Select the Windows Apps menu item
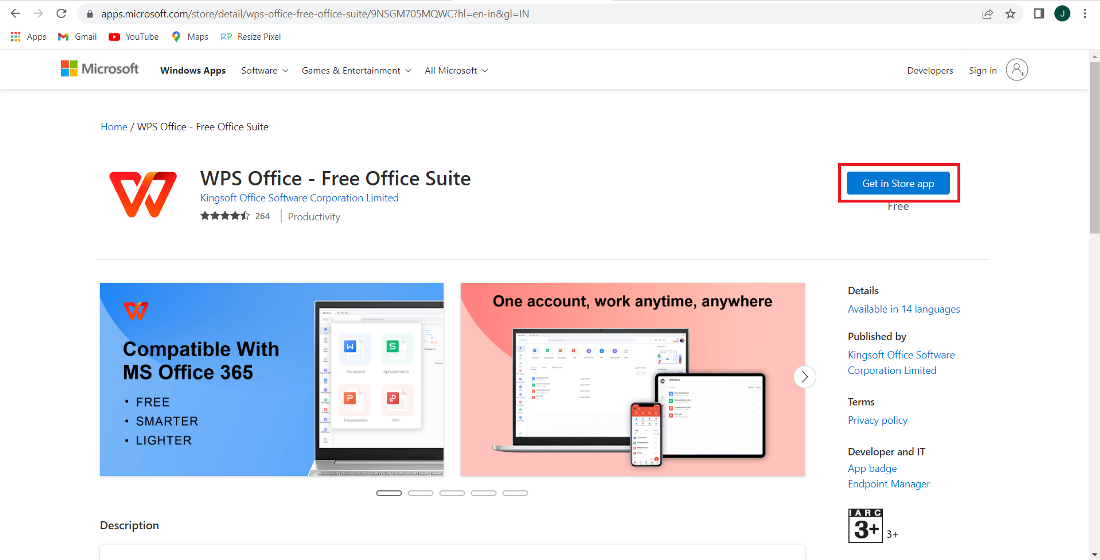 click(x=193, y=71)
